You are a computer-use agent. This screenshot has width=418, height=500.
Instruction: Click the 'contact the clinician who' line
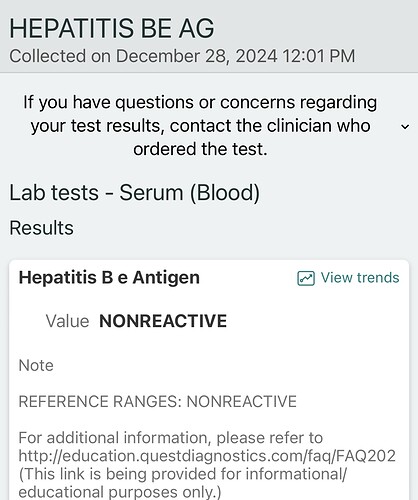(x=200, y=126)
